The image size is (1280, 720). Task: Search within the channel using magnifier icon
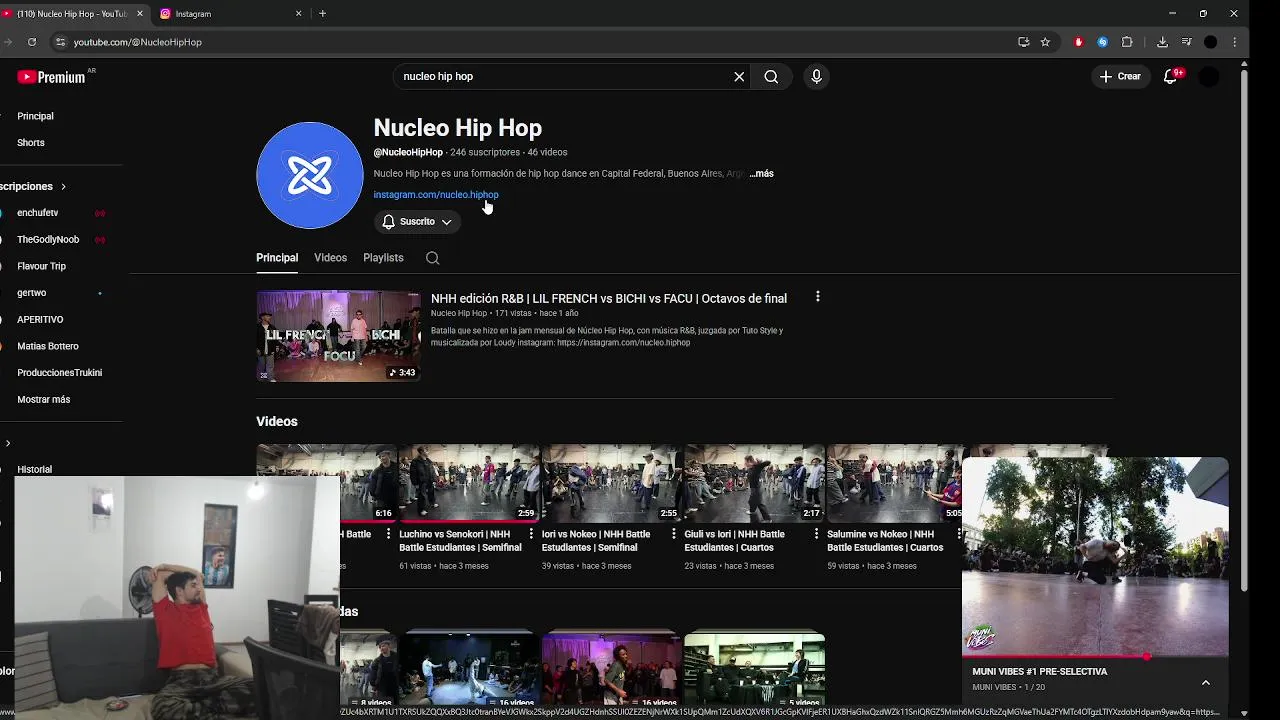432,258
